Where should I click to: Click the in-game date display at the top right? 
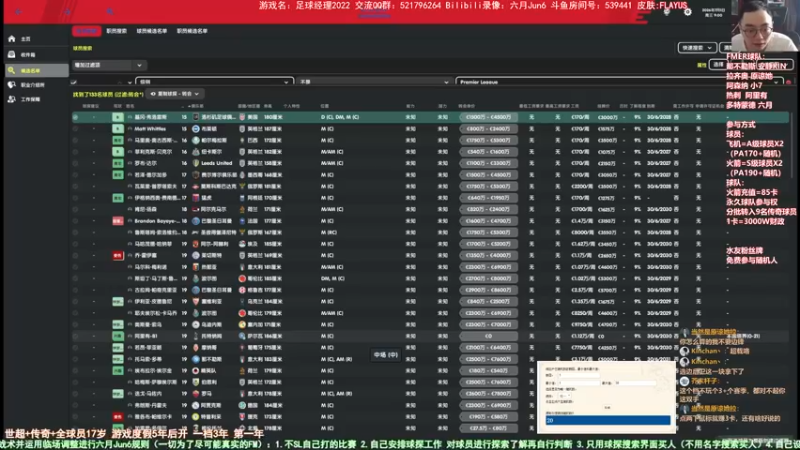click(x=714, y=12)
